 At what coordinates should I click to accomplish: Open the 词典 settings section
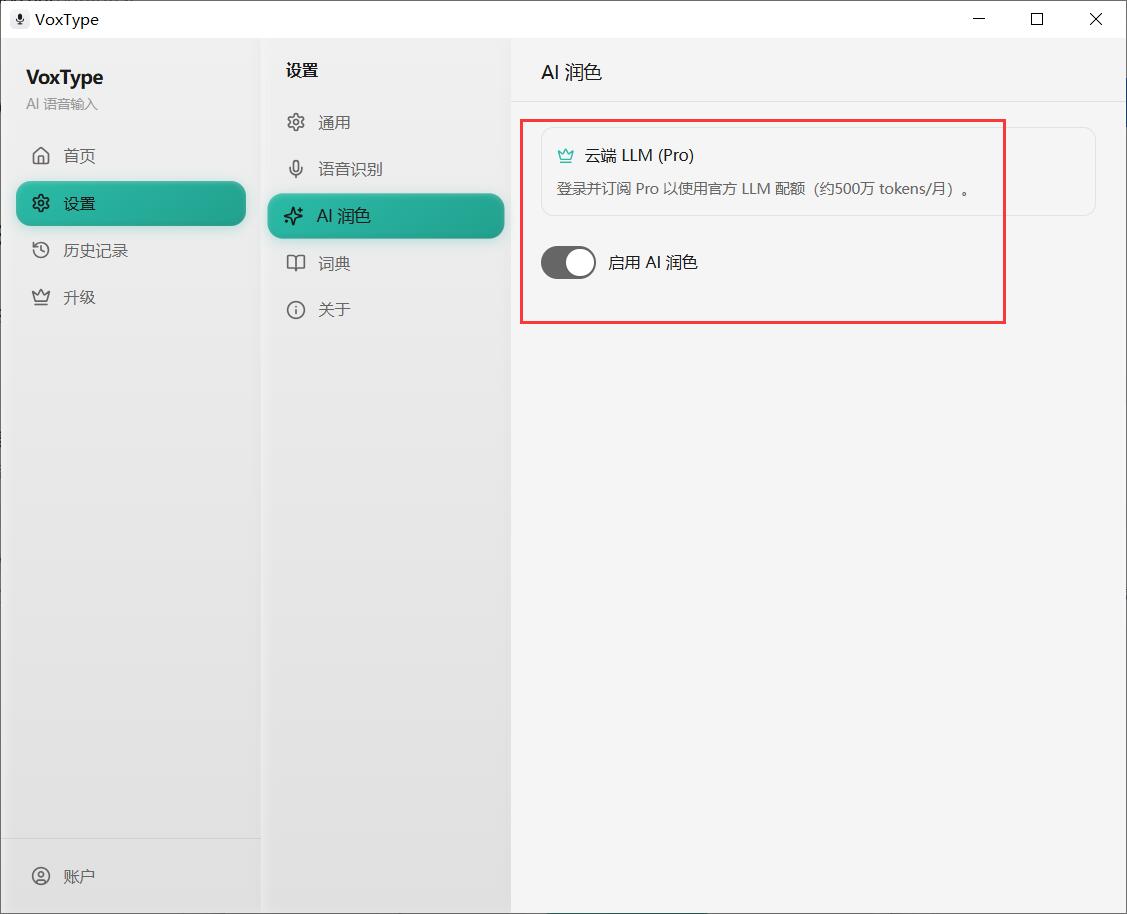point(386,263)
